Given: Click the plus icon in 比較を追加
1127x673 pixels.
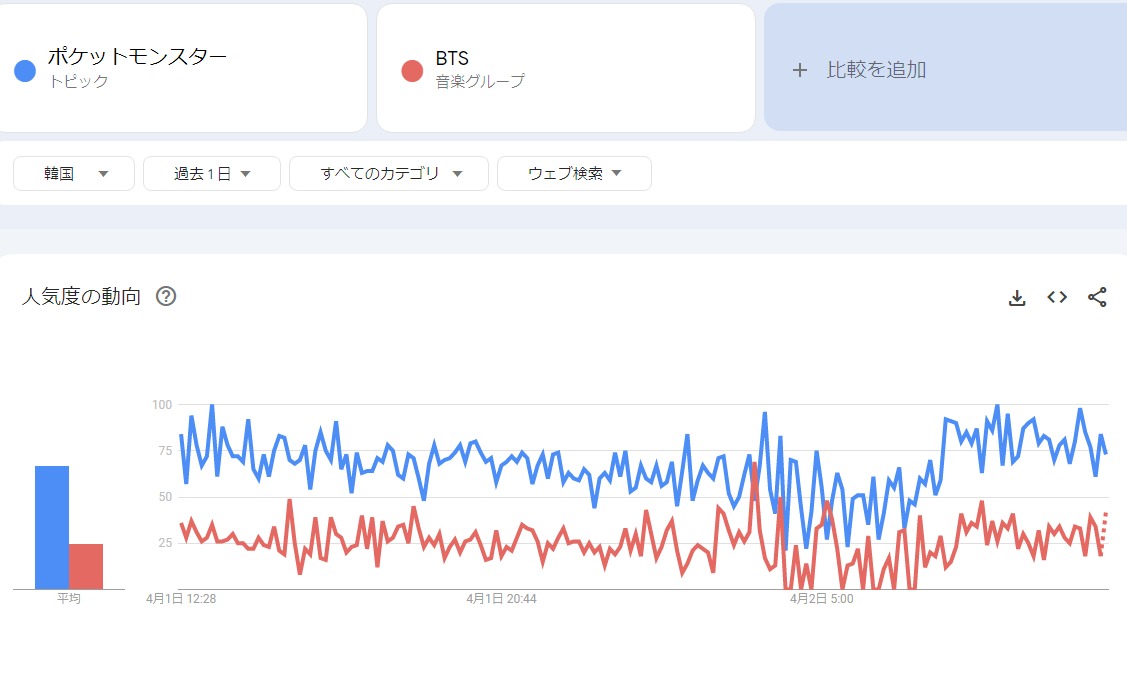Looking at the screenshot, I should 799,70.
